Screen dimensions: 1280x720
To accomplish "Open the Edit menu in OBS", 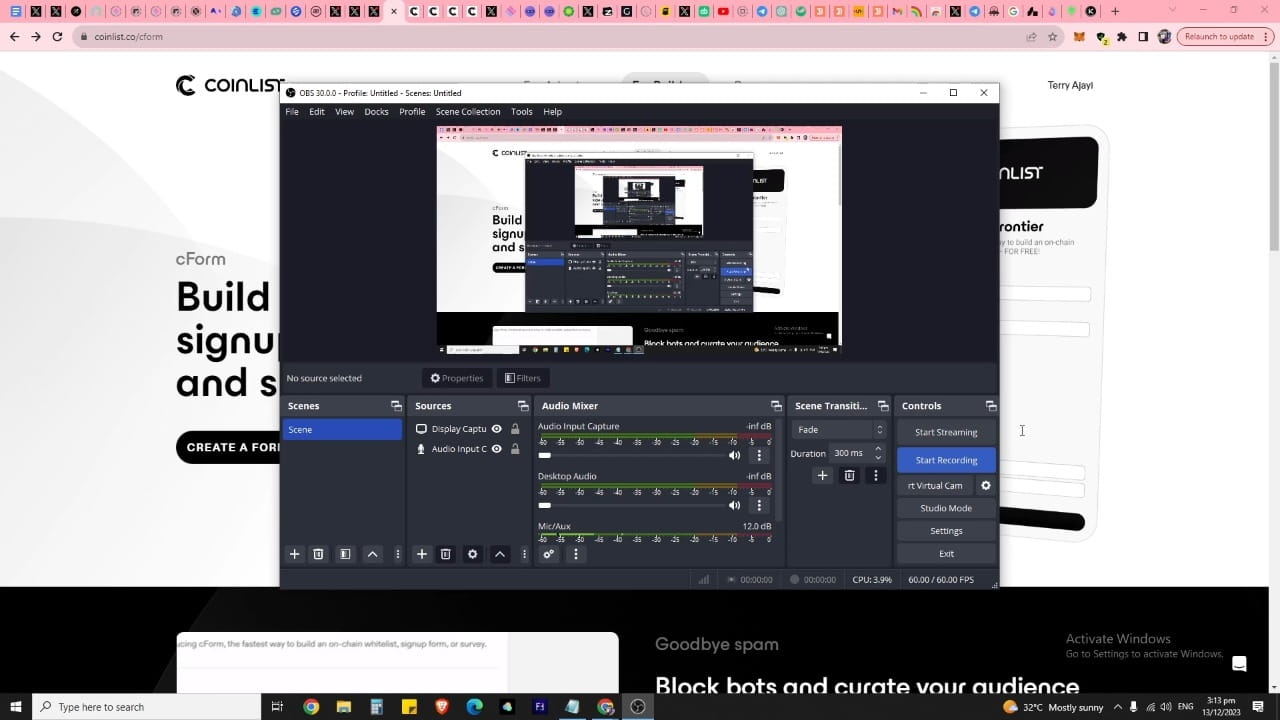I will tap(317, 112).
